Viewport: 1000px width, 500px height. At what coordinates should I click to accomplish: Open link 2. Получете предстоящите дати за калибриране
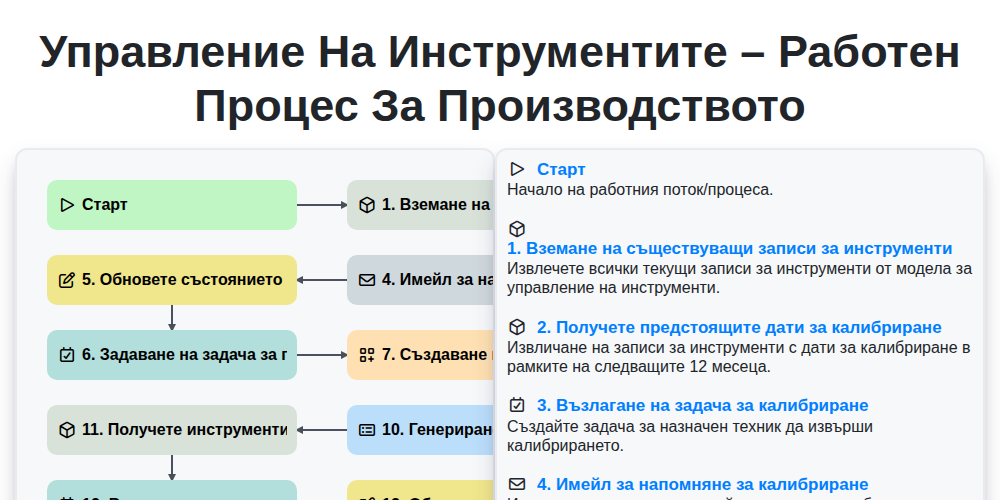(739, 328)
